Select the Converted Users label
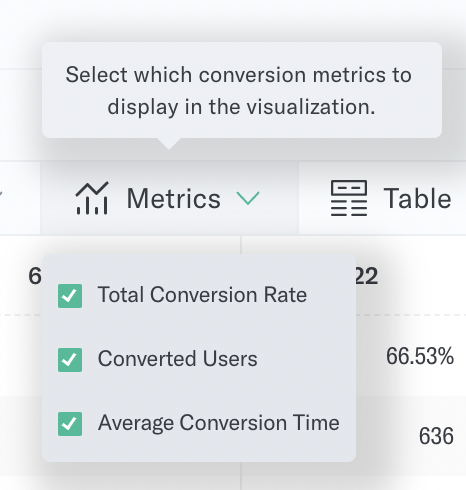The image size is (466, 490). (178, 359)
